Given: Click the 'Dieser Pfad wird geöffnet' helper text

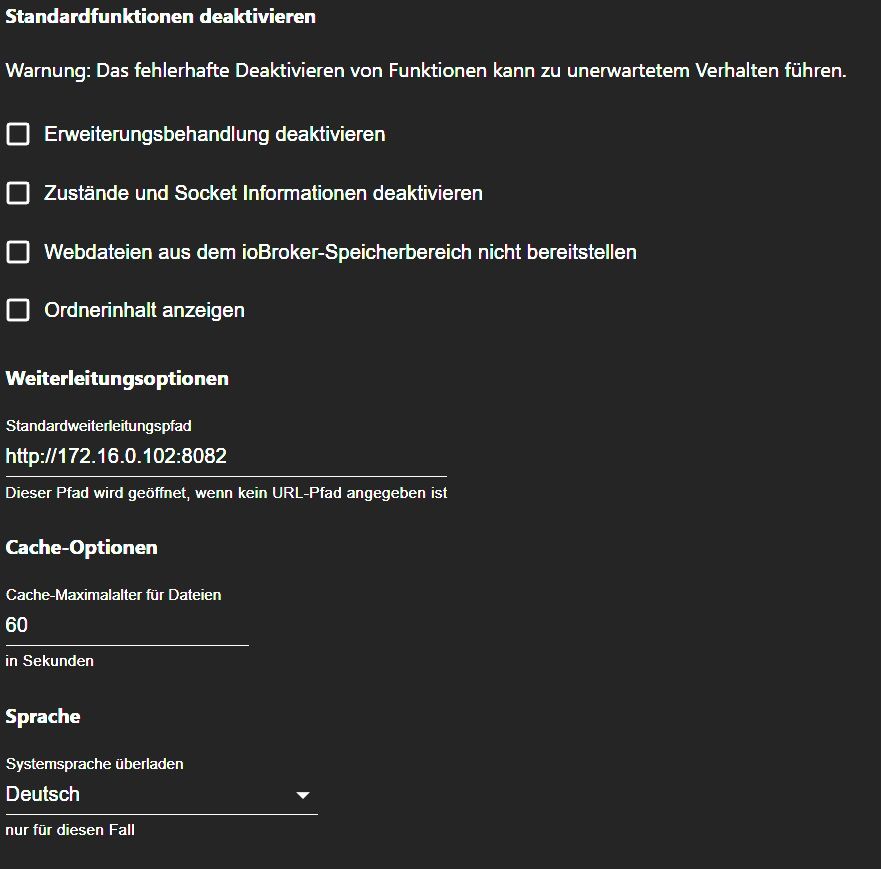Looking at the screenshot, I should [x=226, y=492].
